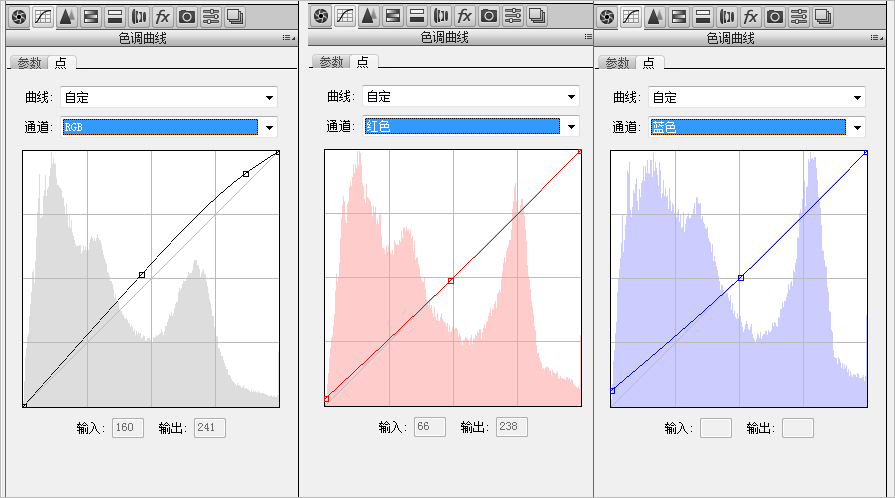895x498 pixels.
Task: Open Lens Corrections icon in 蓝色 channel panel
Action: tap(727, 17)
